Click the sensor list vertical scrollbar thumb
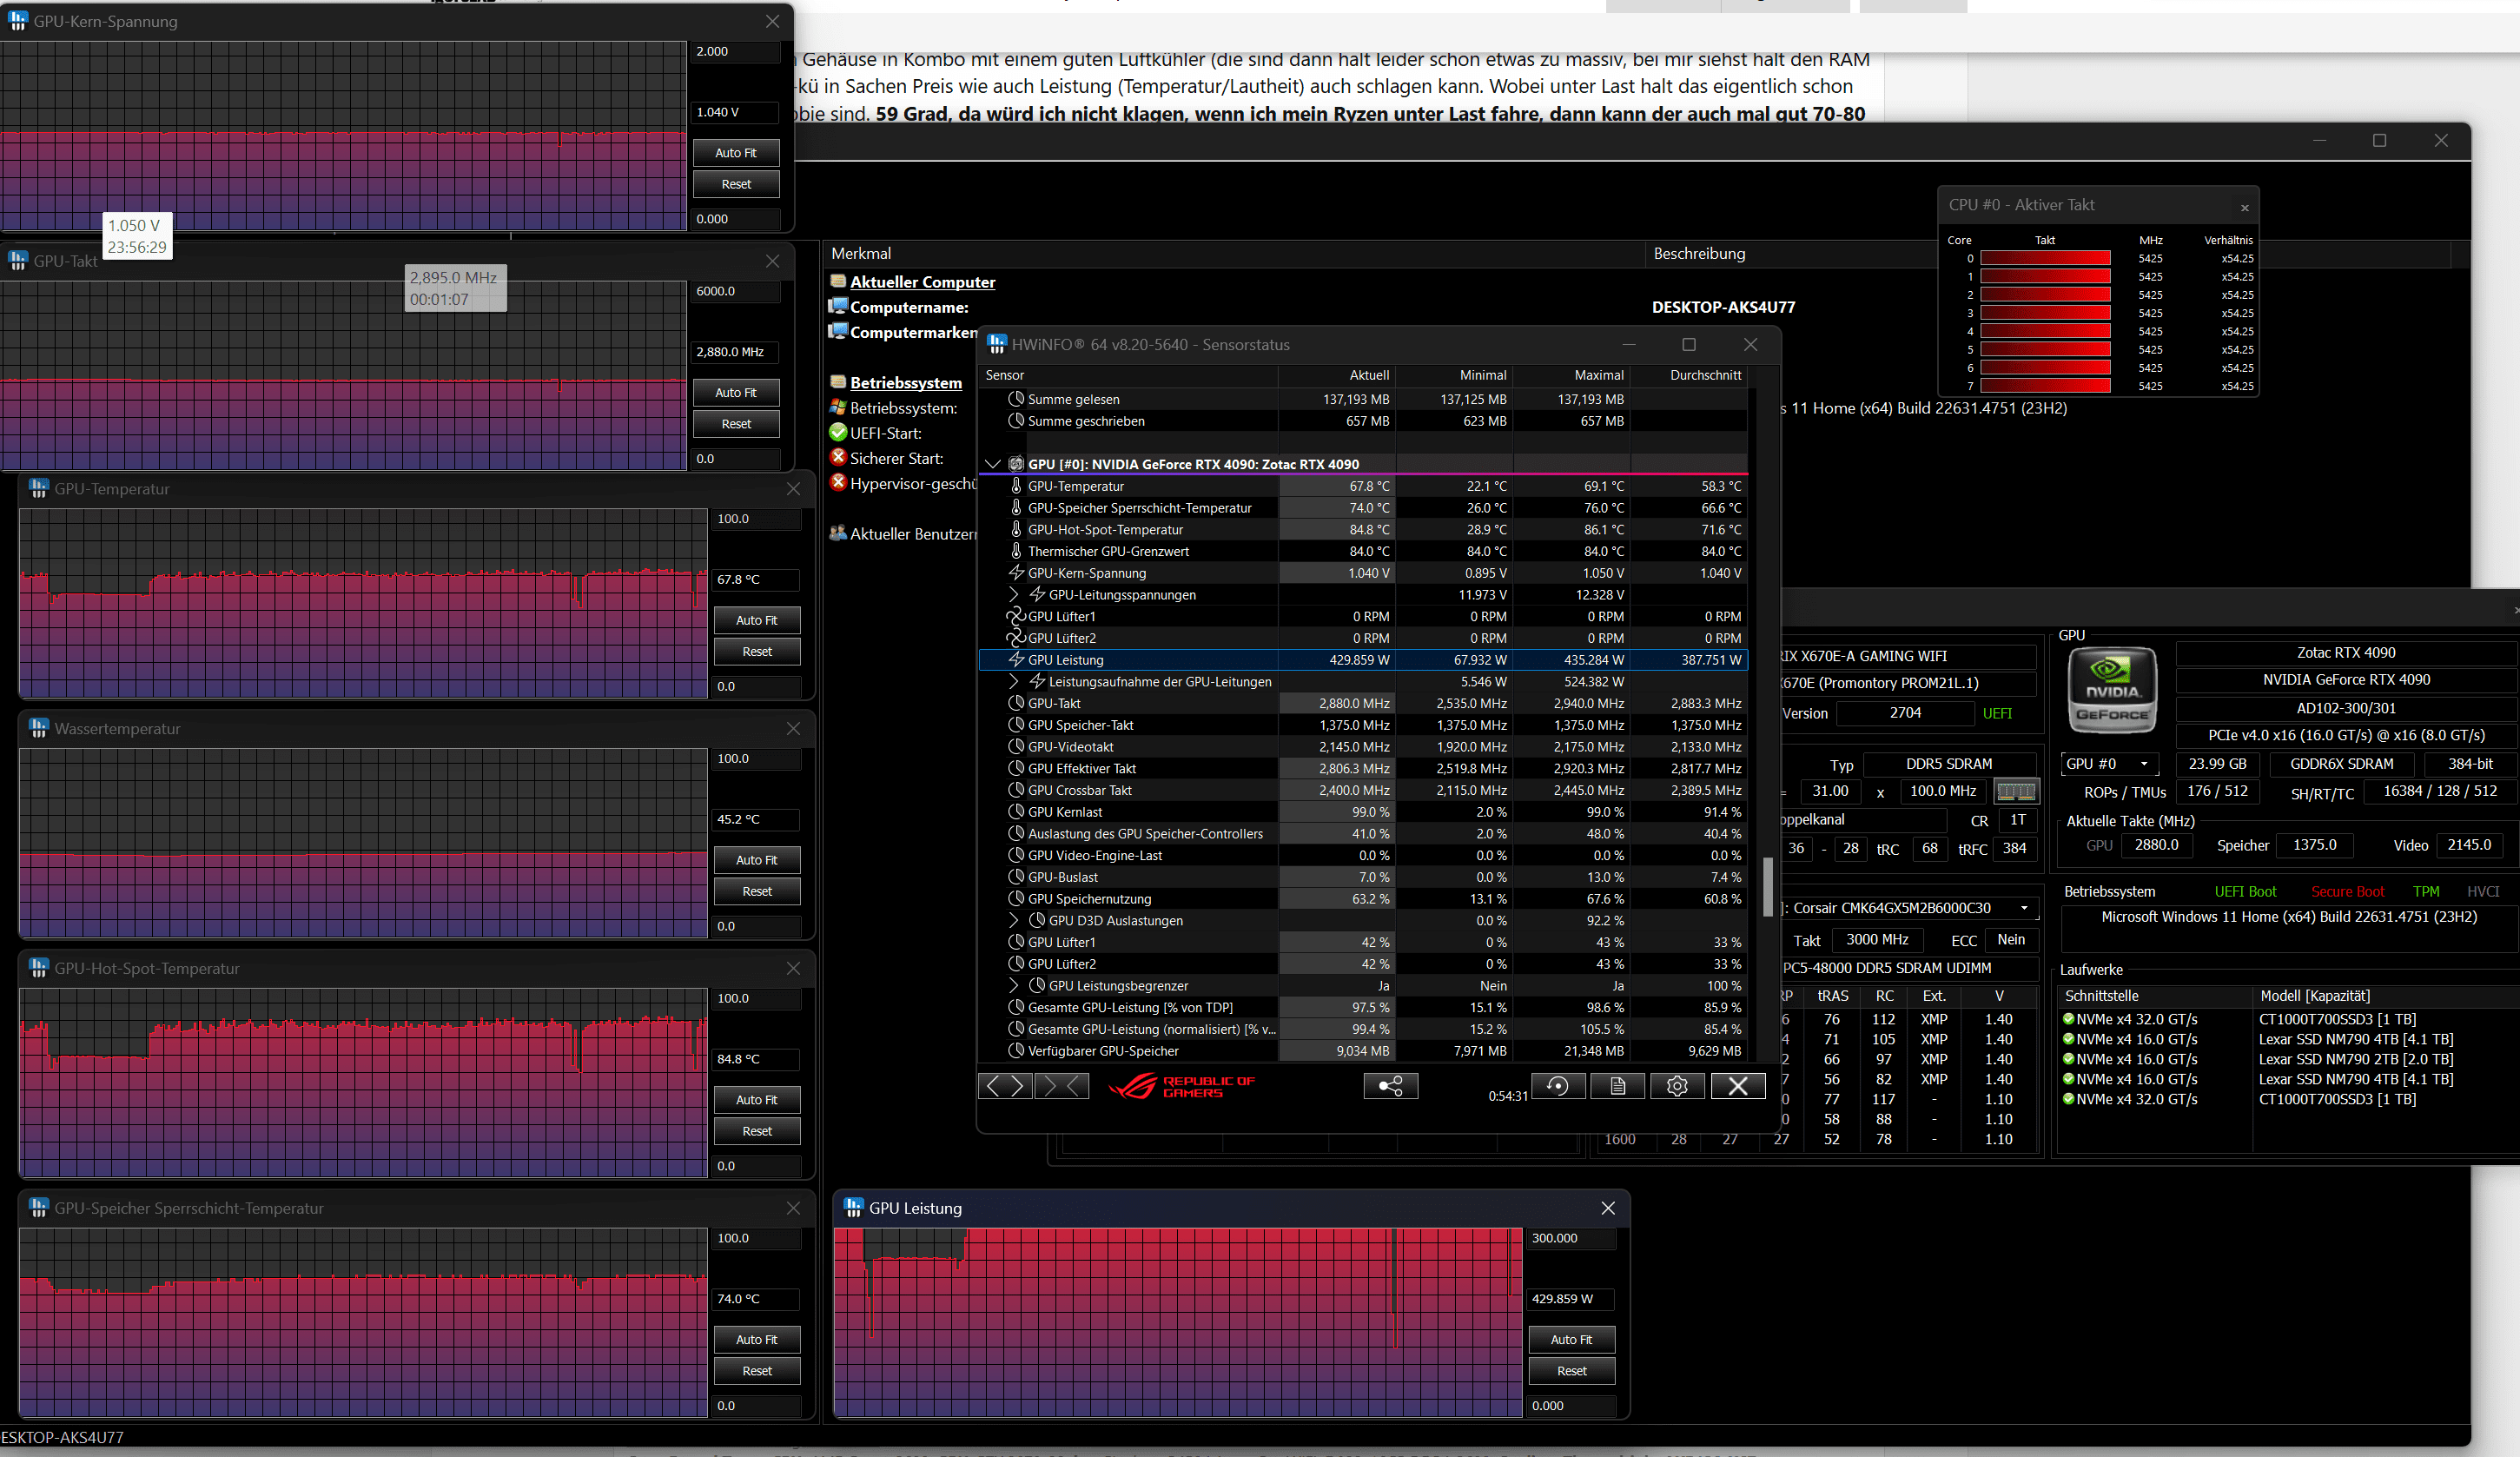The width and height of the screenshot is (2520, 1457). coord(1768,885)
